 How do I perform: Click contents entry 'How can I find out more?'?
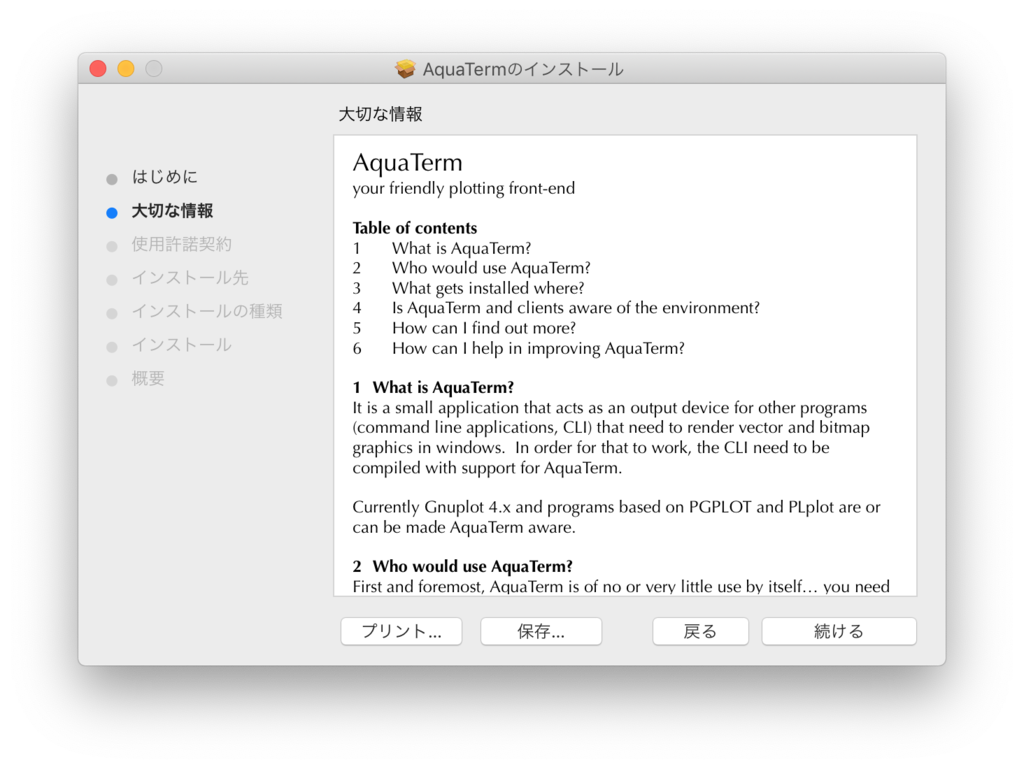(x=484, y=328)
